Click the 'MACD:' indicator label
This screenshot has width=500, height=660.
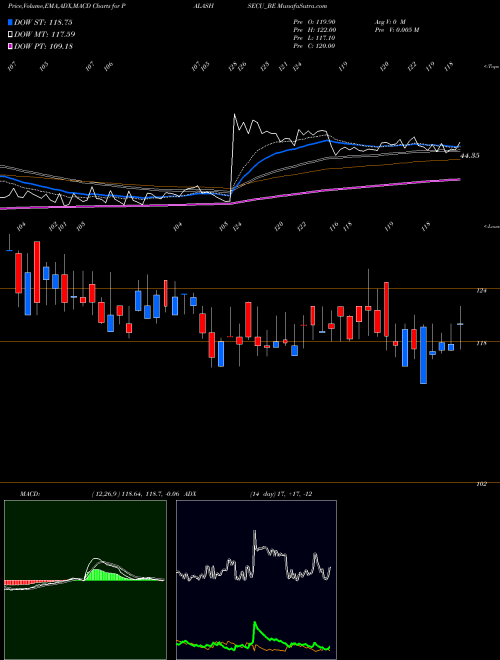29,494
